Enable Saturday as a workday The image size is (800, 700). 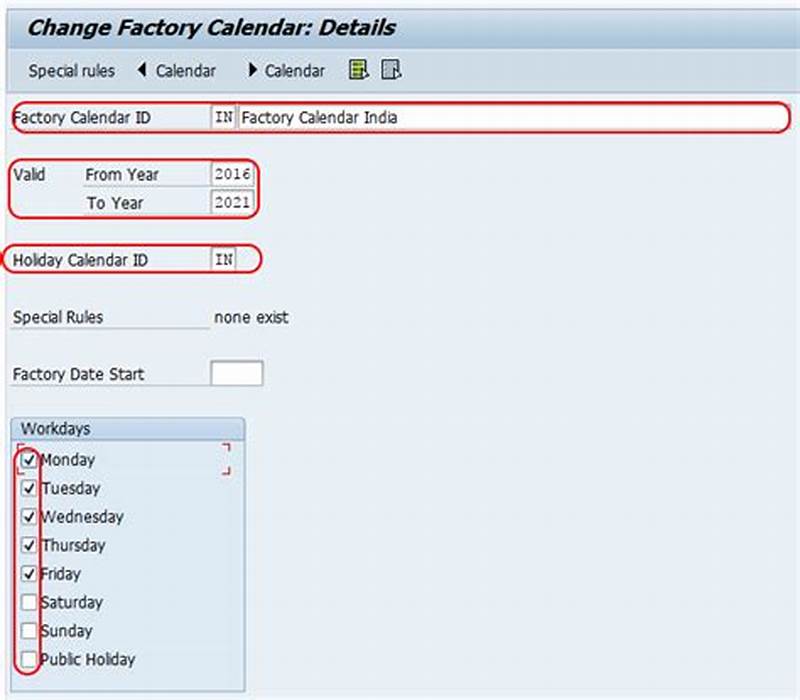[x=30, y=602]
